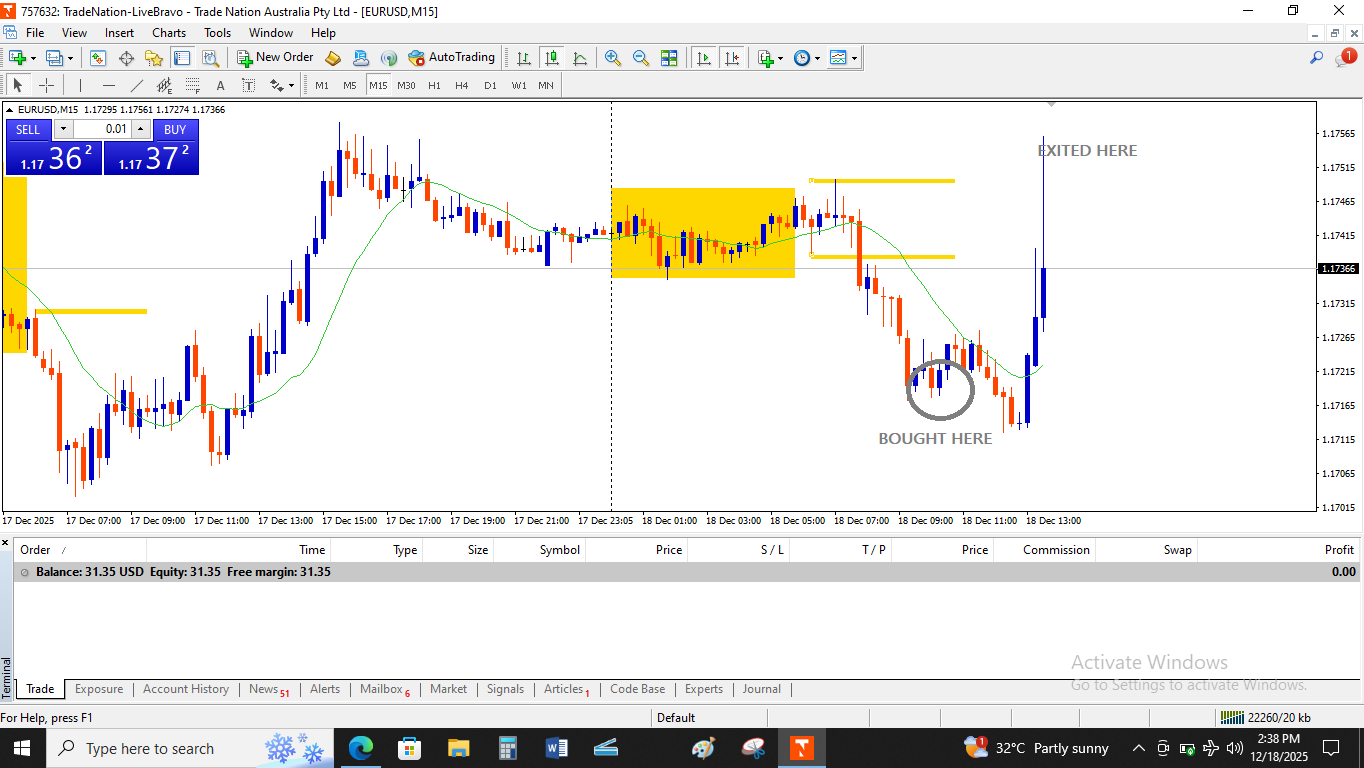This screenshot has height=768, width=1364.
Task: Click the New Order button
Action: click(275, 58)
